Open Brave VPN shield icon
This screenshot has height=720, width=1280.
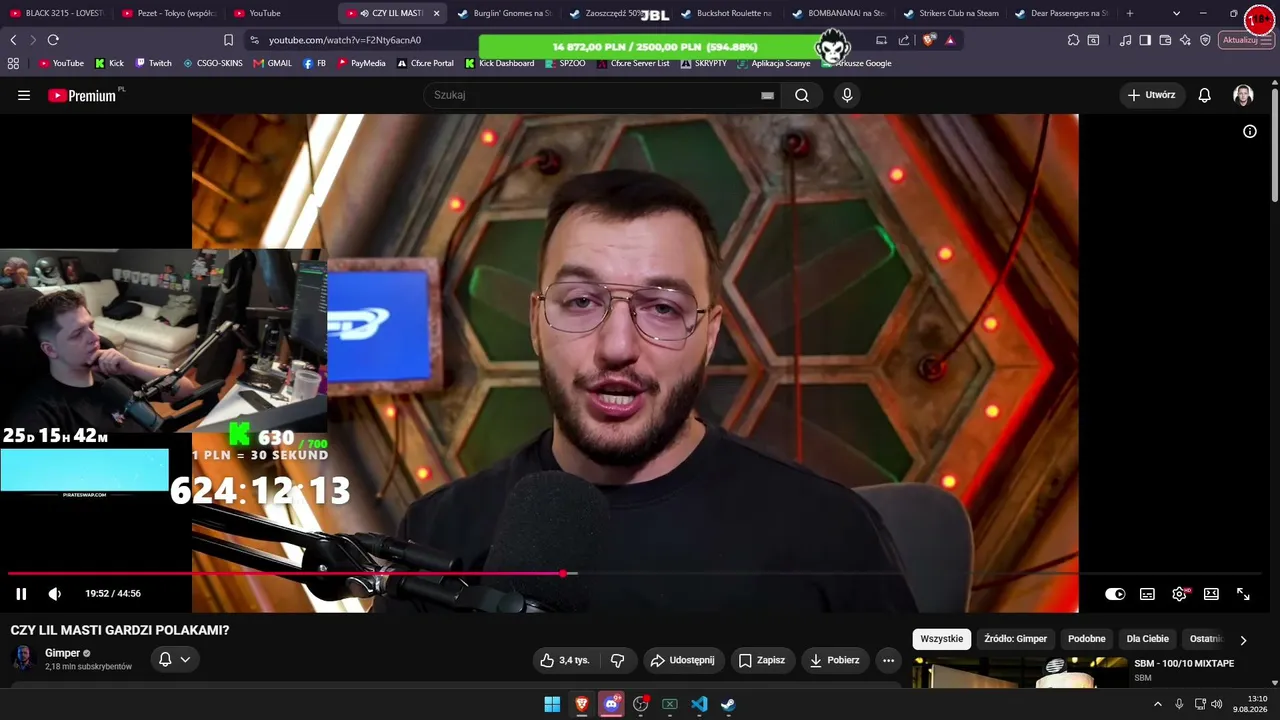pyautogui.click(x=1205, y=40)
